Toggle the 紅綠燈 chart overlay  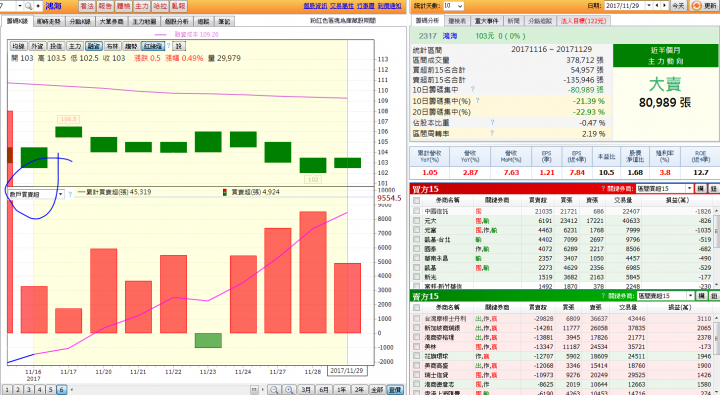pyautogui.click(x=153, y=46)
